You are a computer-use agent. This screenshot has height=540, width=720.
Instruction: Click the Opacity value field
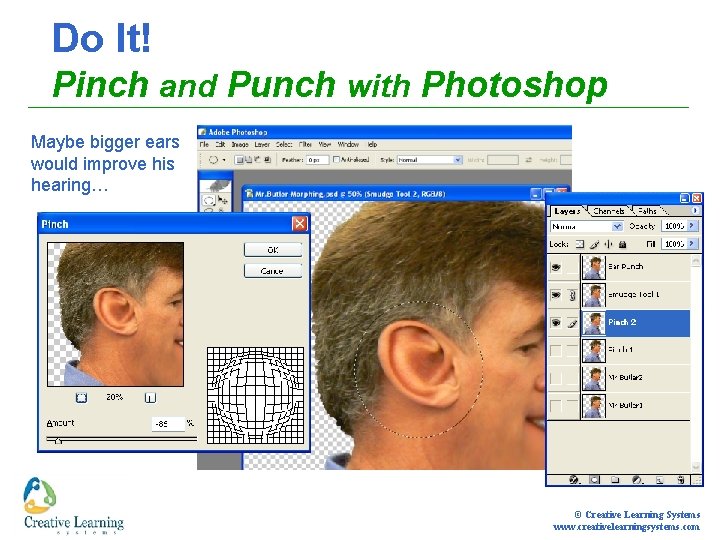(x=674, y=226)
